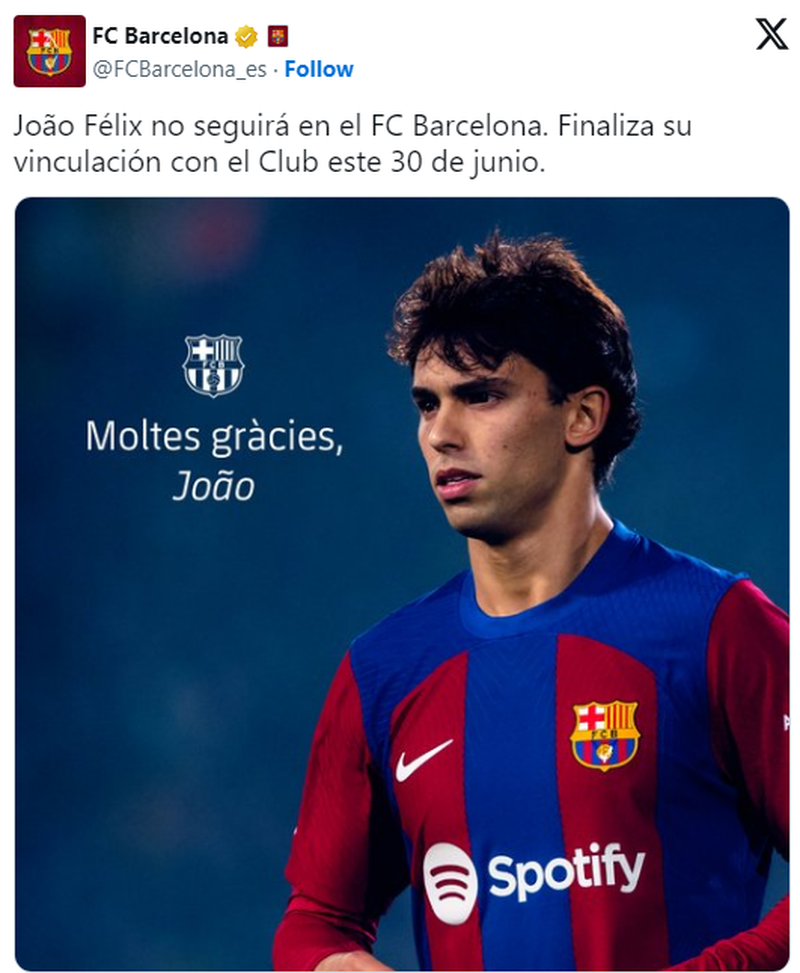Screen dimensions: 800x973
Task: Click the white Barça crest in image
Action: click(x=213, y=365)
